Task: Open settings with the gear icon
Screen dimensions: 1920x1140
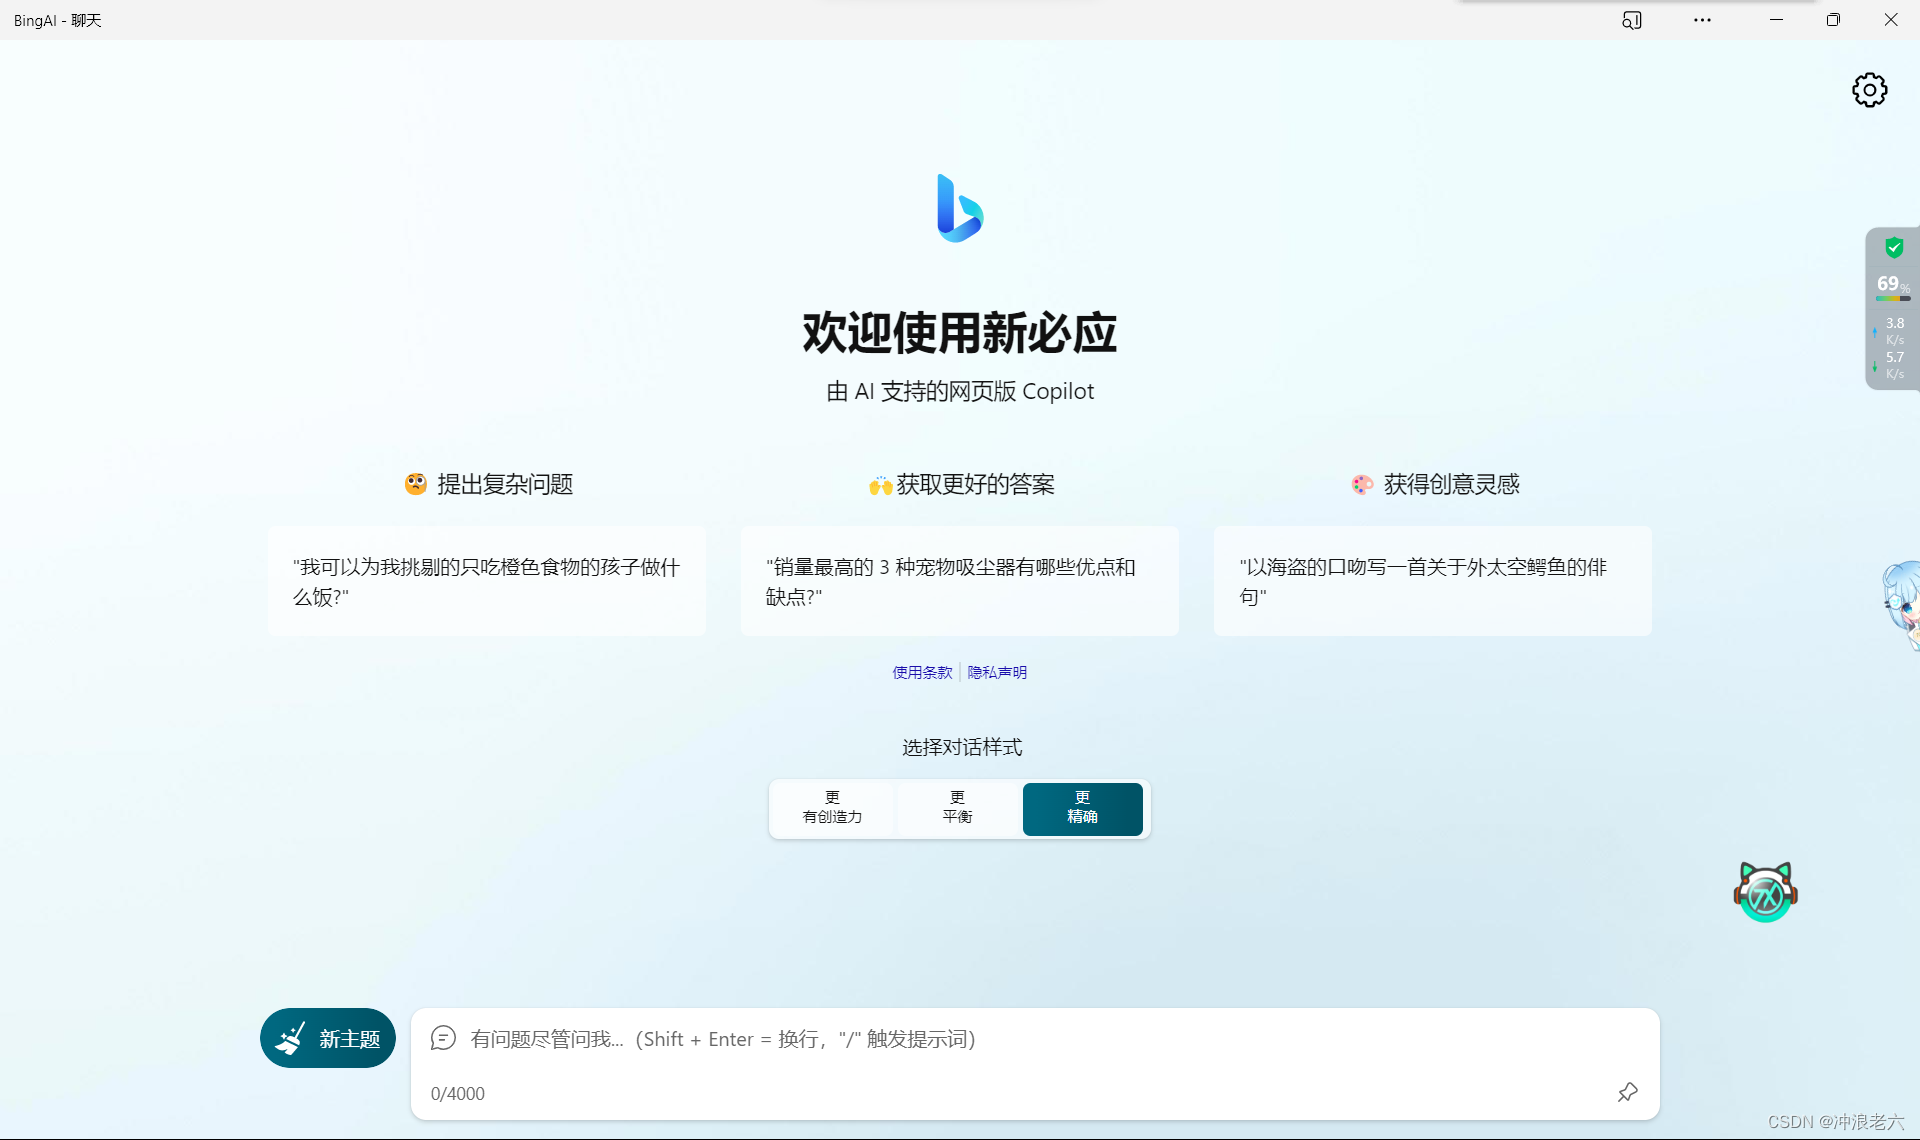Action: [x=1869, y=90]
